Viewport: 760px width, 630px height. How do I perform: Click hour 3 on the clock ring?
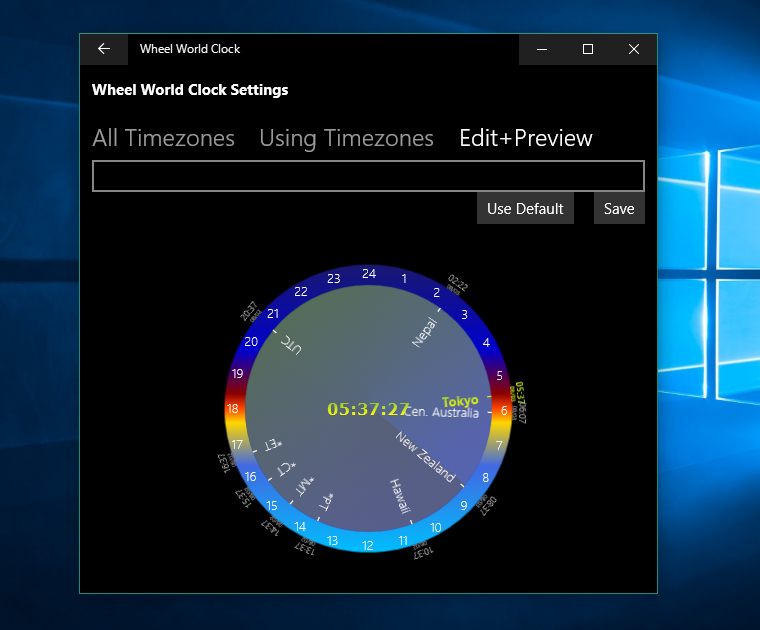point(464,315)
